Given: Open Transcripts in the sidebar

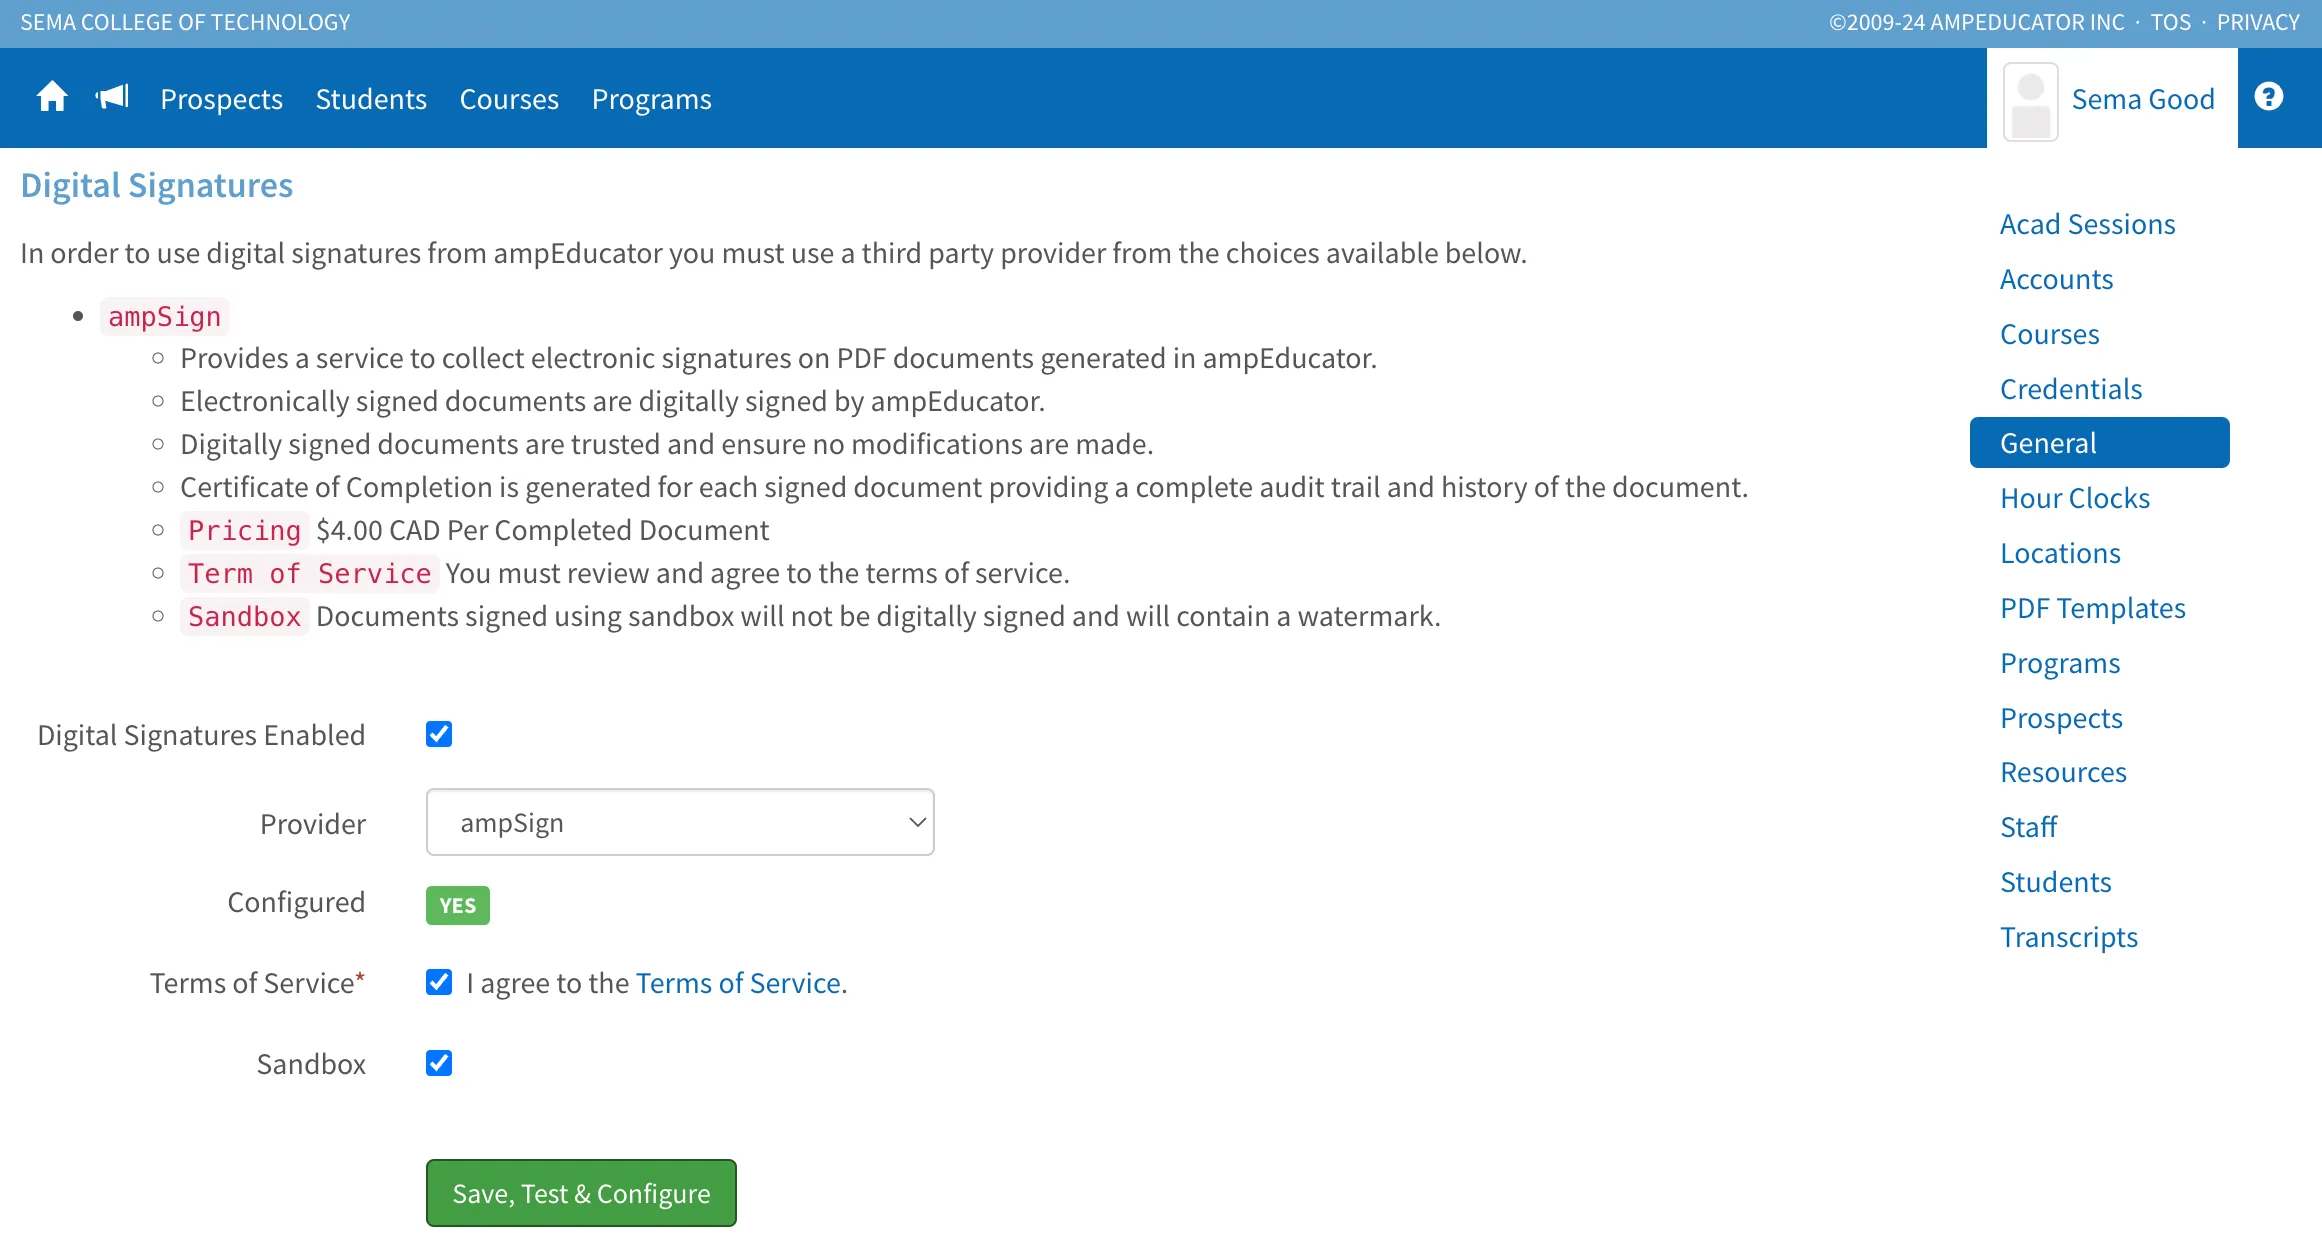Looking at the screenshot, I should 2069,937.
